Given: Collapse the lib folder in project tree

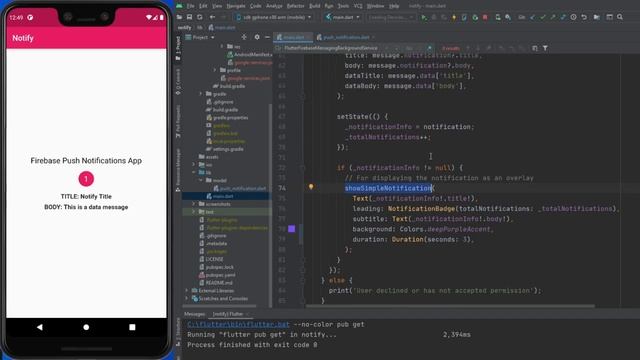Looking at the screenshot, I should point(194,172).
